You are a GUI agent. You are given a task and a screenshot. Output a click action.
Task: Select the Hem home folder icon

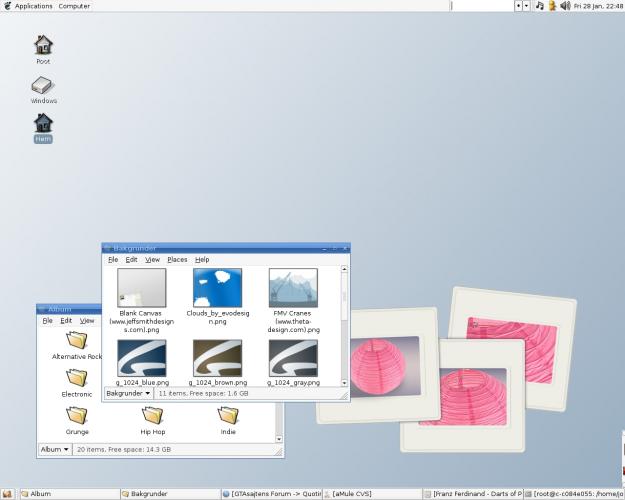[x=43, y=123]
